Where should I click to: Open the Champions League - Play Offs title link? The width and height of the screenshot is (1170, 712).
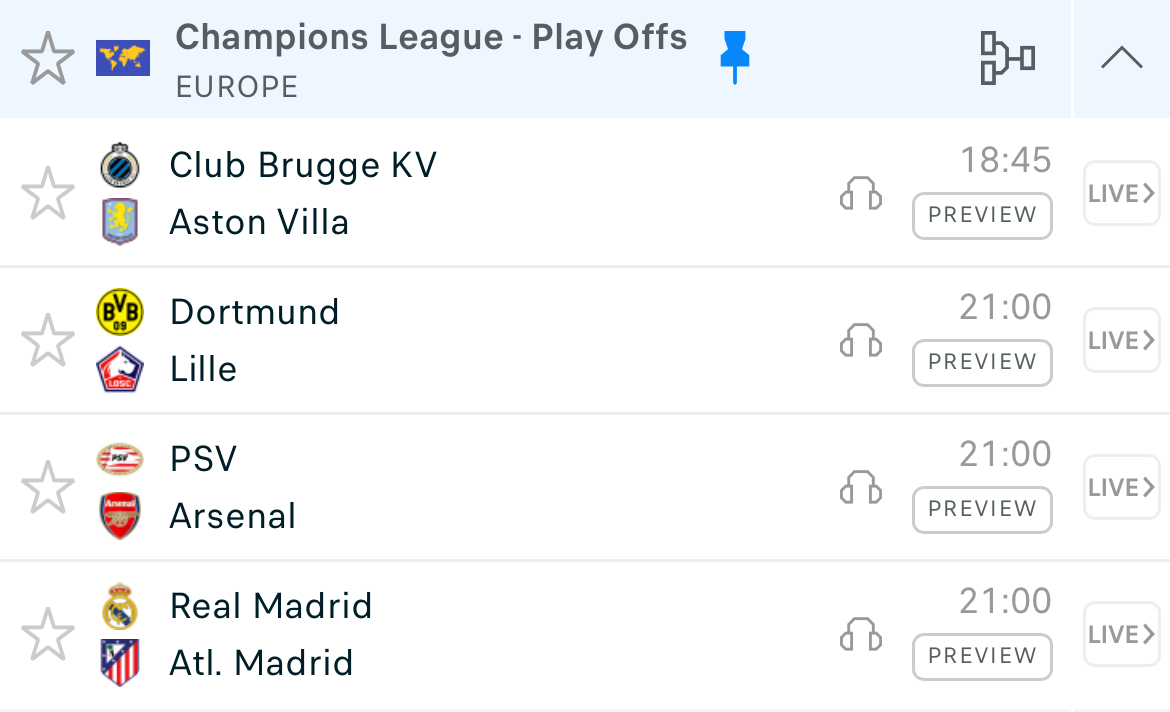431,38
